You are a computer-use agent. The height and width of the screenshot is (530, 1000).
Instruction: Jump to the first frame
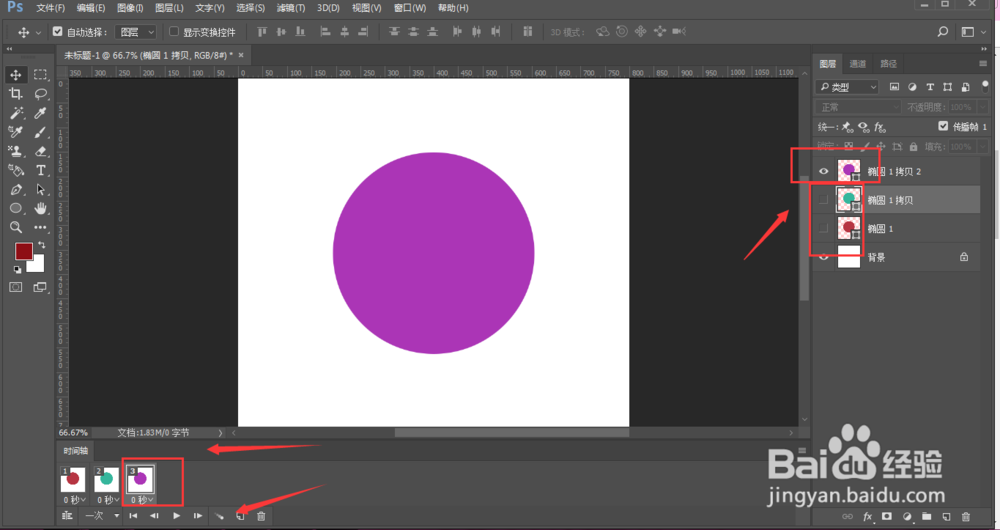[x=133, y=516]
